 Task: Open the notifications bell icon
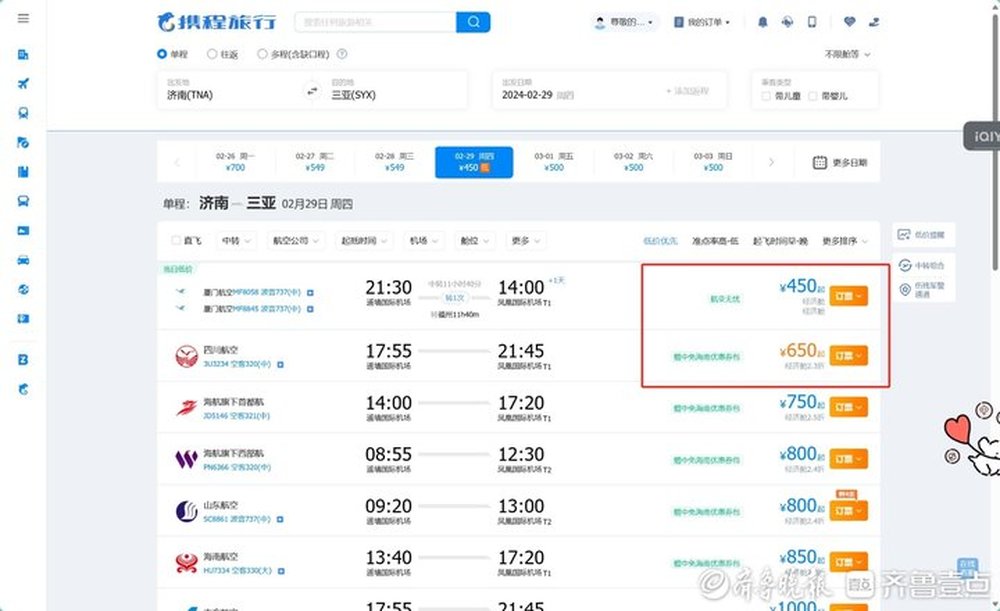tap(762, 22)
